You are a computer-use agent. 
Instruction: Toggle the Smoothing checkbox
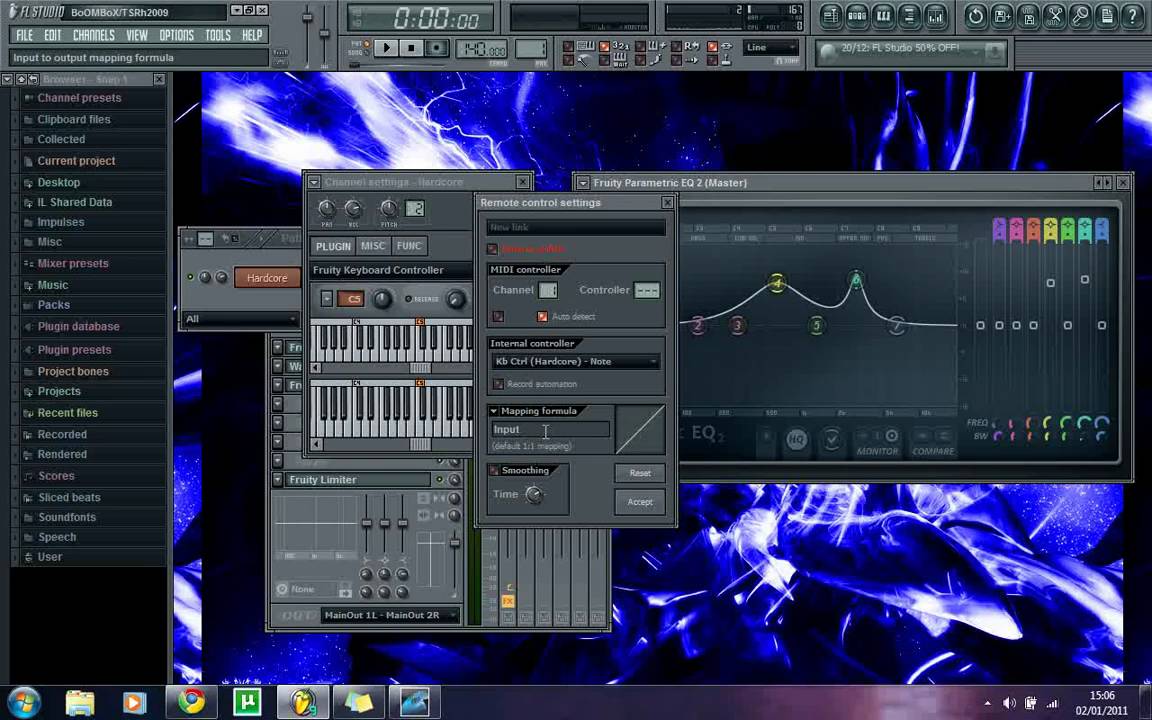click(x=494, y=470)
